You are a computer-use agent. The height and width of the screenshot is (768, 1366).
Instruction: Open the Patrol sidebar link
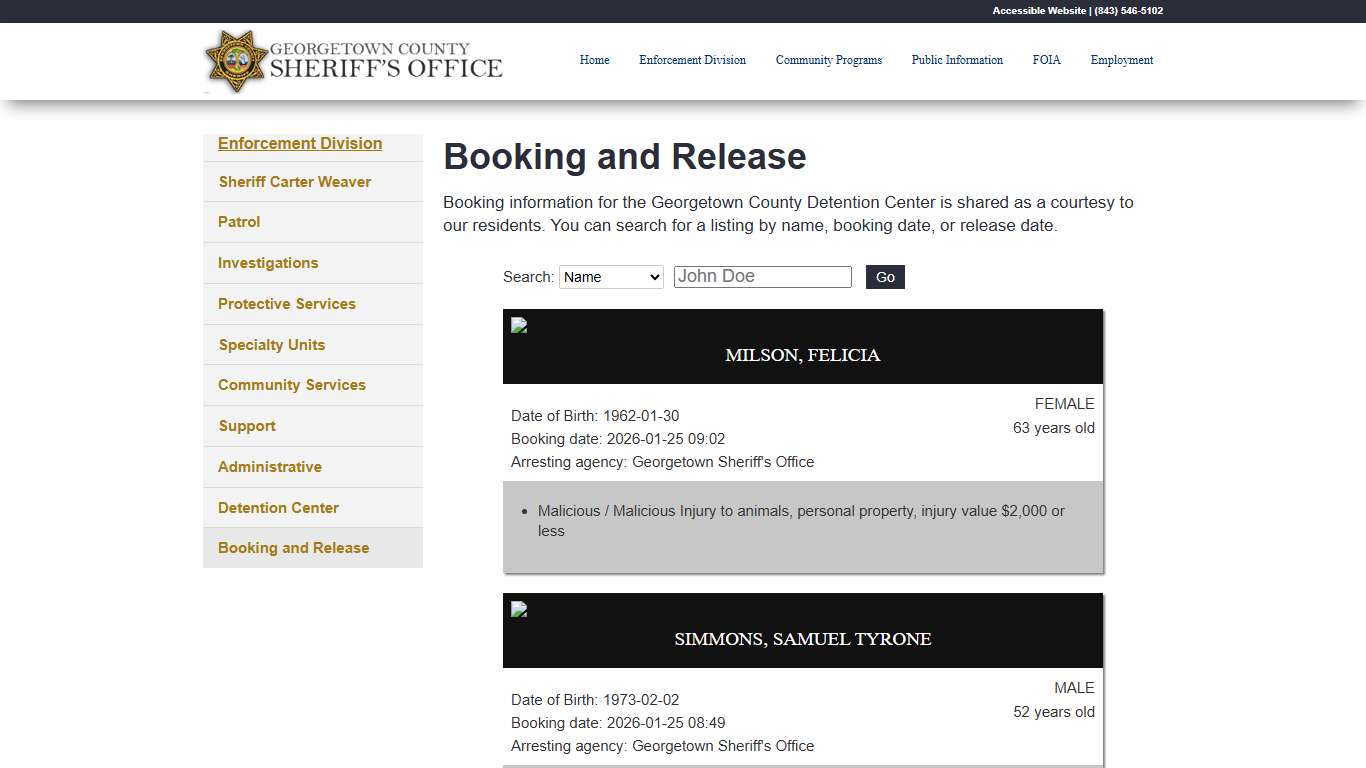[239, 222]
